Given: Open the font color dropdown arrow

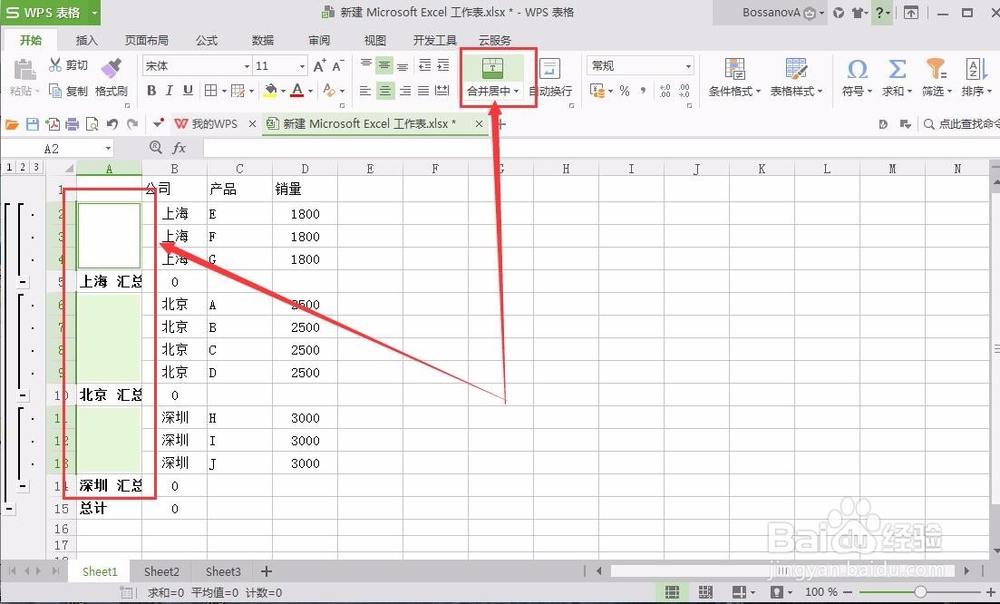Looking at the screenshot, I should pos(310,91).
